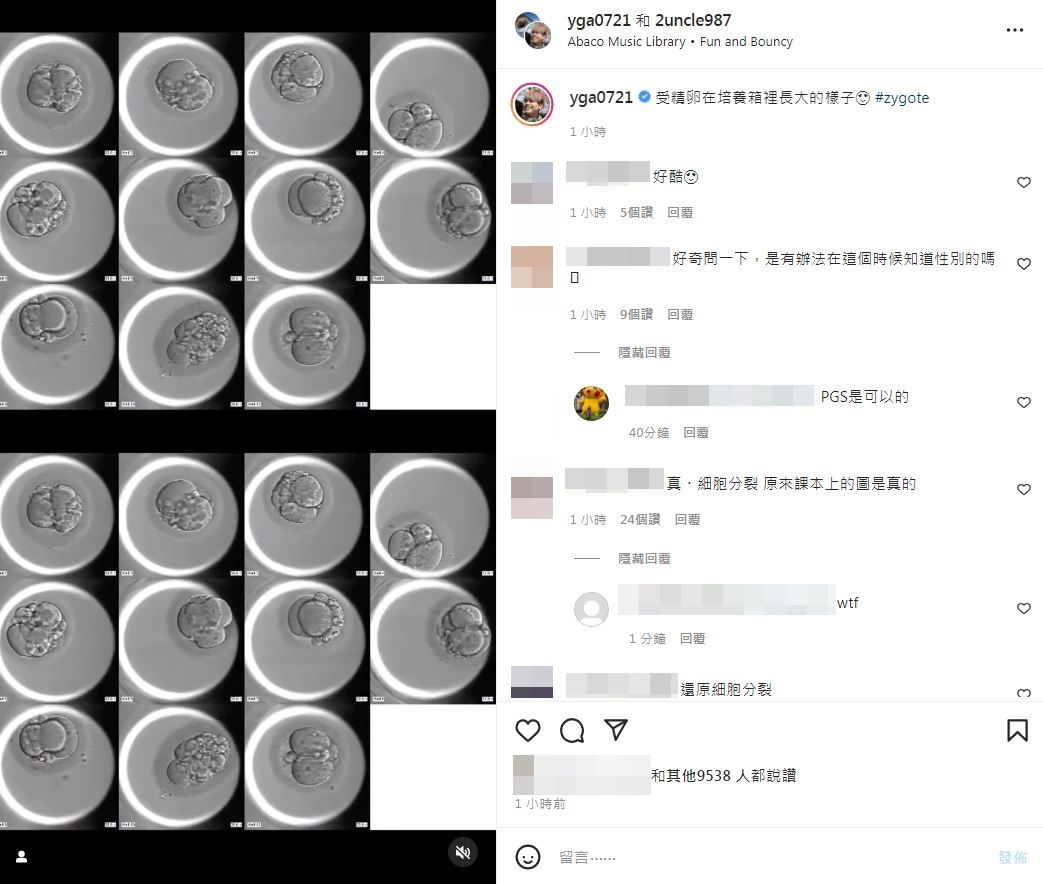Like the 好酷 comment
The width and height of the screenshot is (1043, 884).
[1024, 182]
